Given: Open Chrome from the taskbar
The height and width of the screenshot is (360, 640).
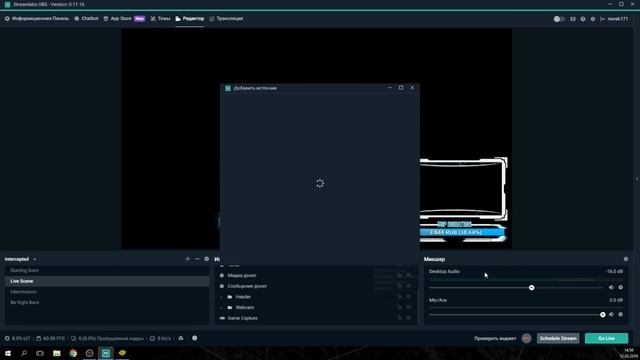Looking at the screenshot, I should point(73,353).
